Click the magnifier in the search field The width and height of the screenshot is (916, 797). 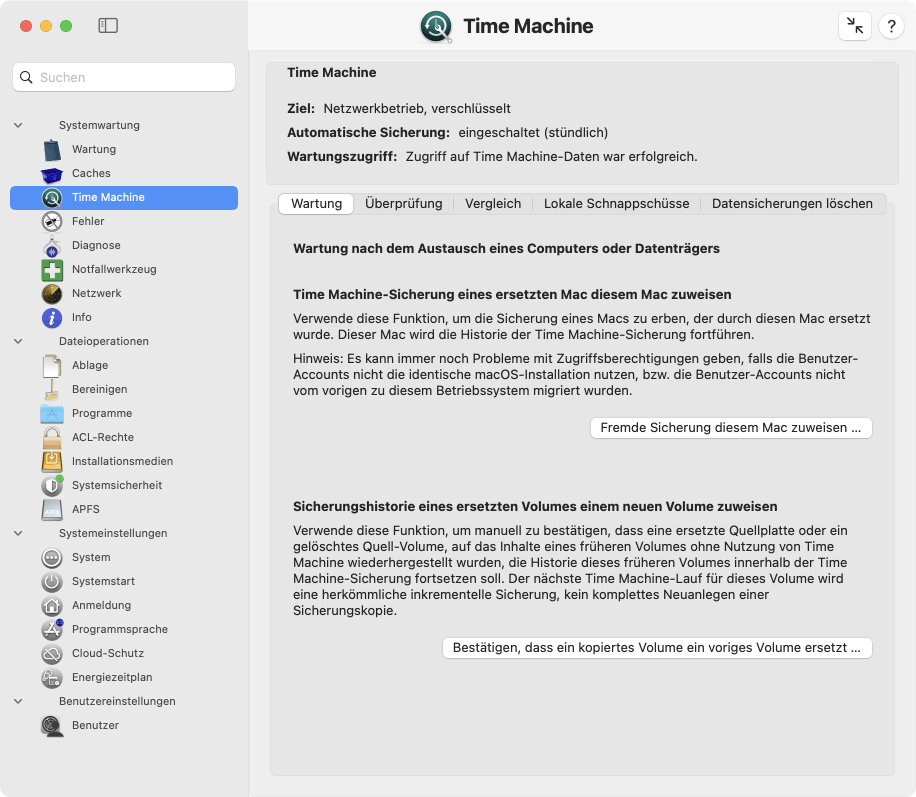[26, 77]
